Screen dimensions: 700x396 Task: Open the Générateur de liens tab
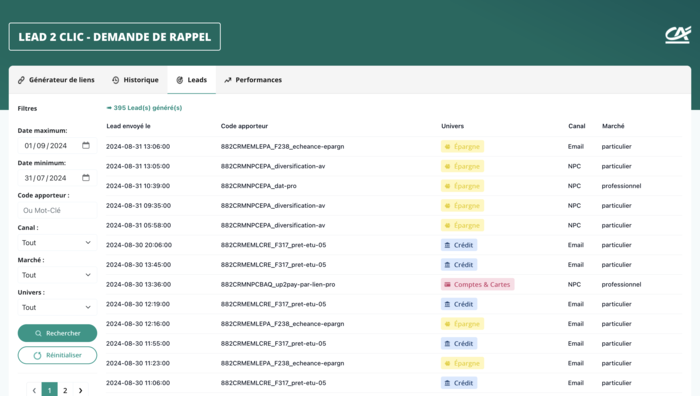pyautogui.click(x=56, y=80)
